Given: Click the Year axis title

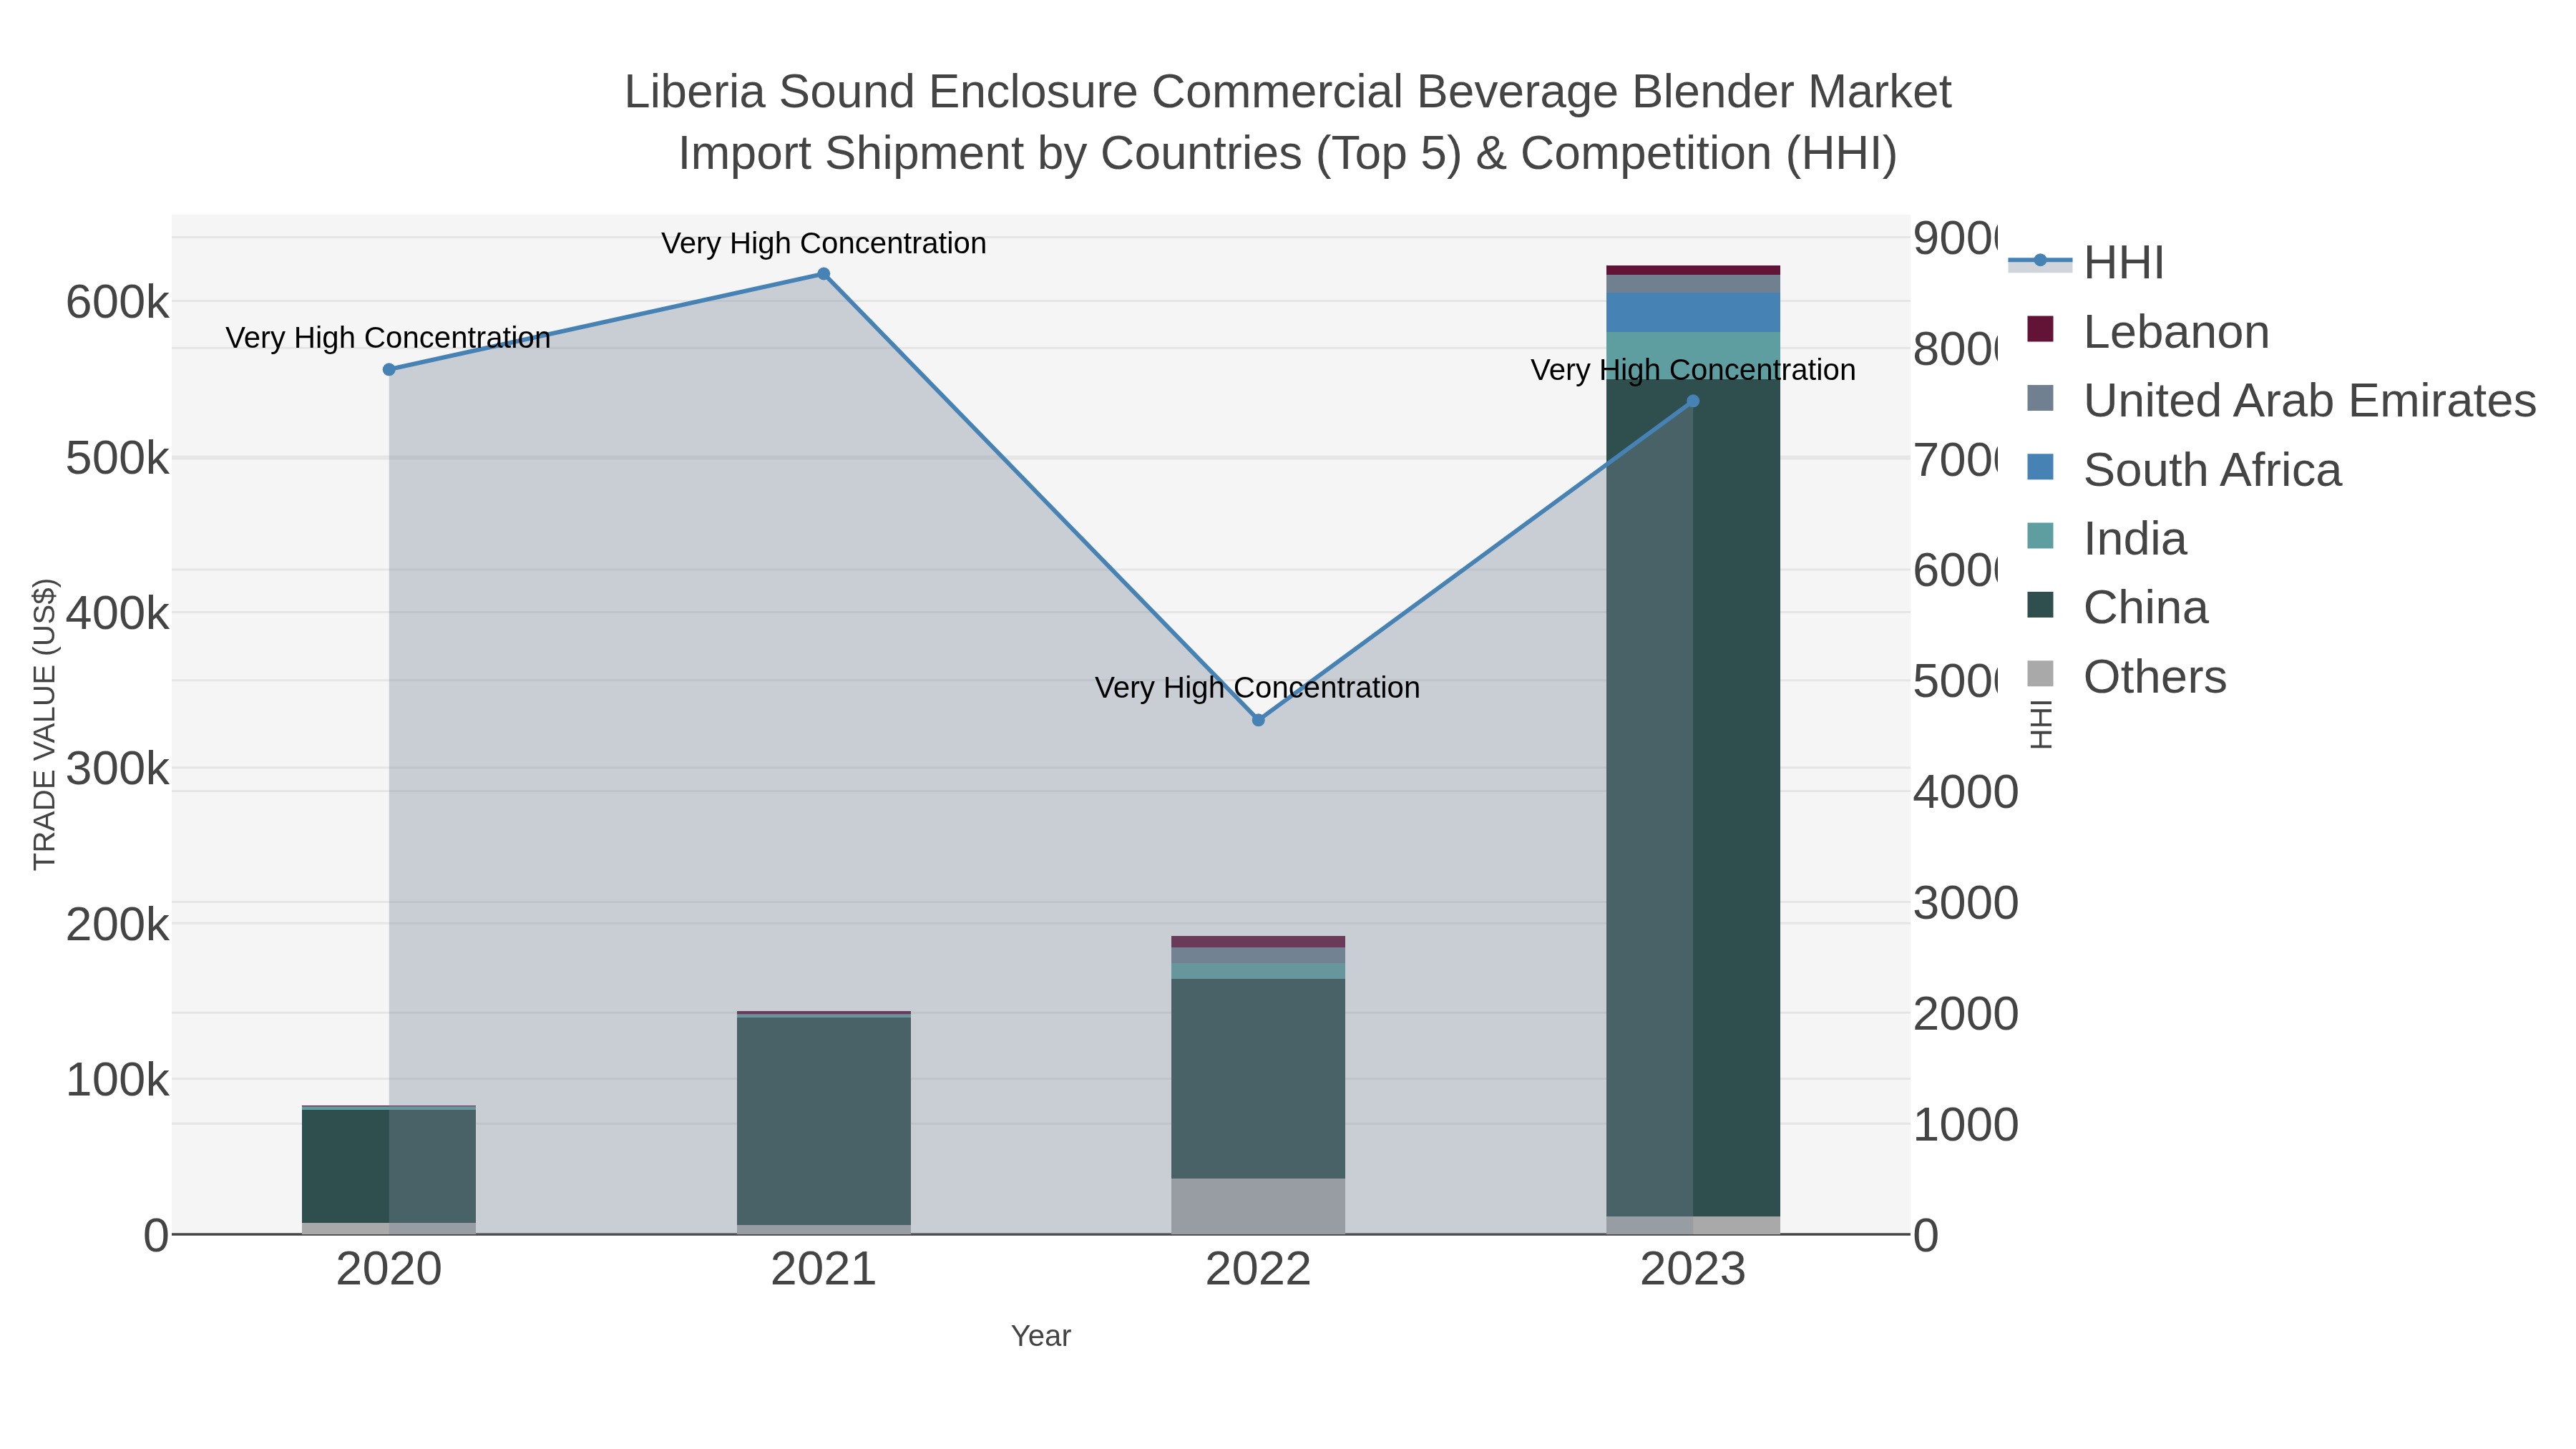Looking at the screenshot, I should [1041, 1336].
